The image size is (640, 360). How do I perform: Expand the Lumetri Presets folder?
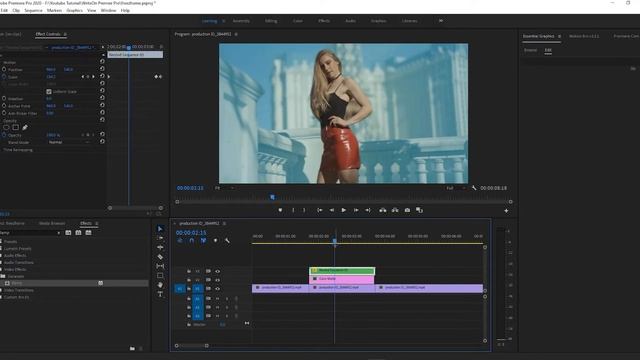tap(18, 249)
